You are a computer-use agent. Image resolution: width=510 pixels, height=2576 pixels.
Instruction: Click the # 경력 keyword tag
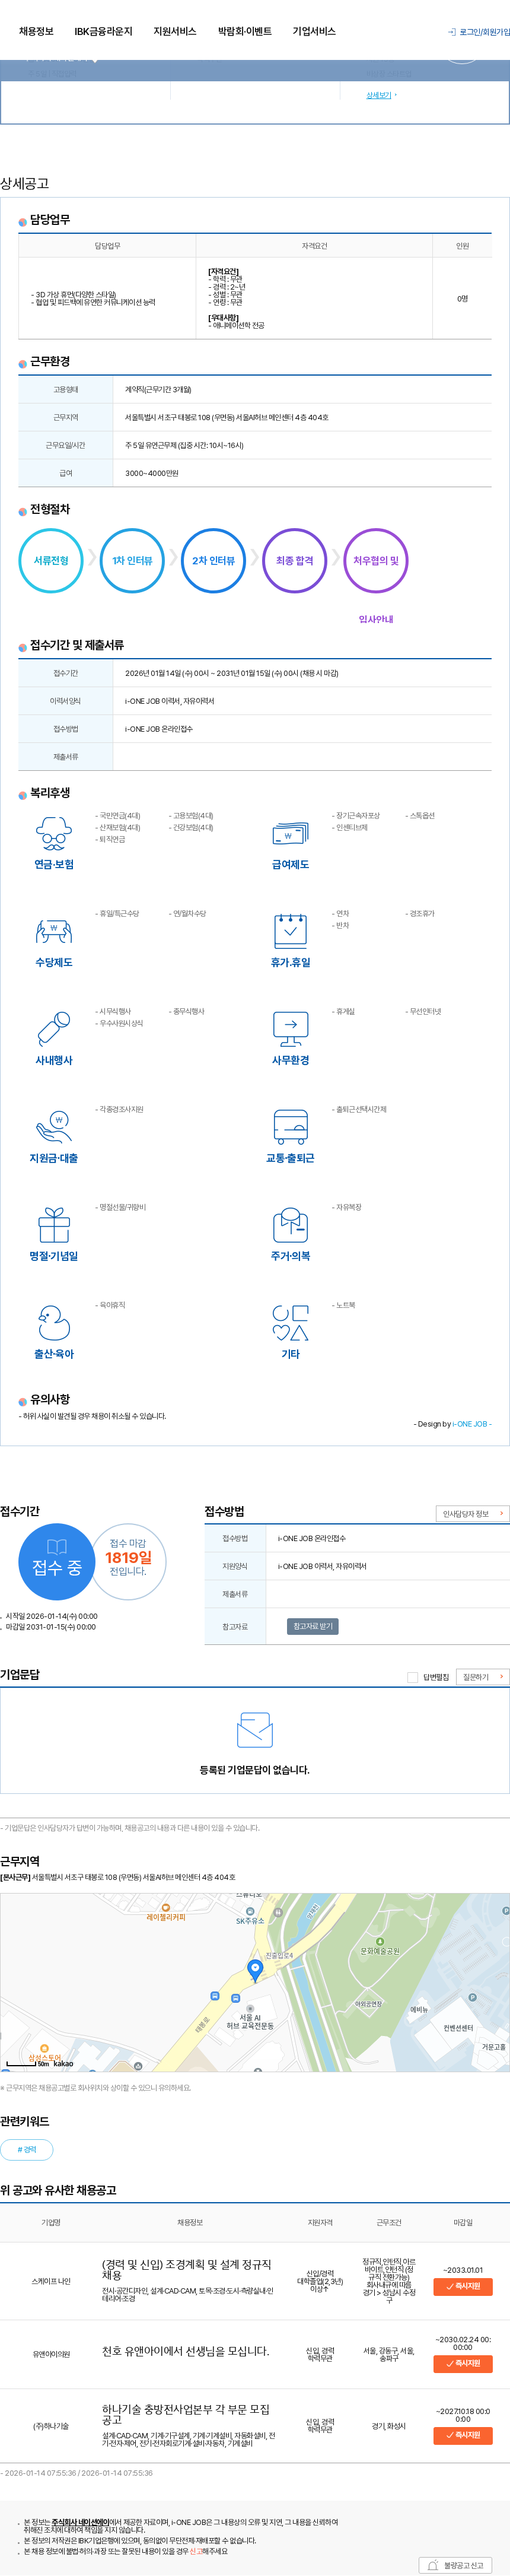coord(27,2149)
